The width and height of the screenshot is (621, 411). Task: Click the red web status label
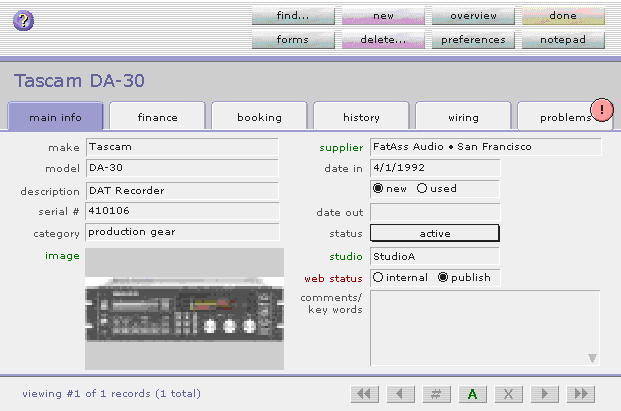coord(333,279)
